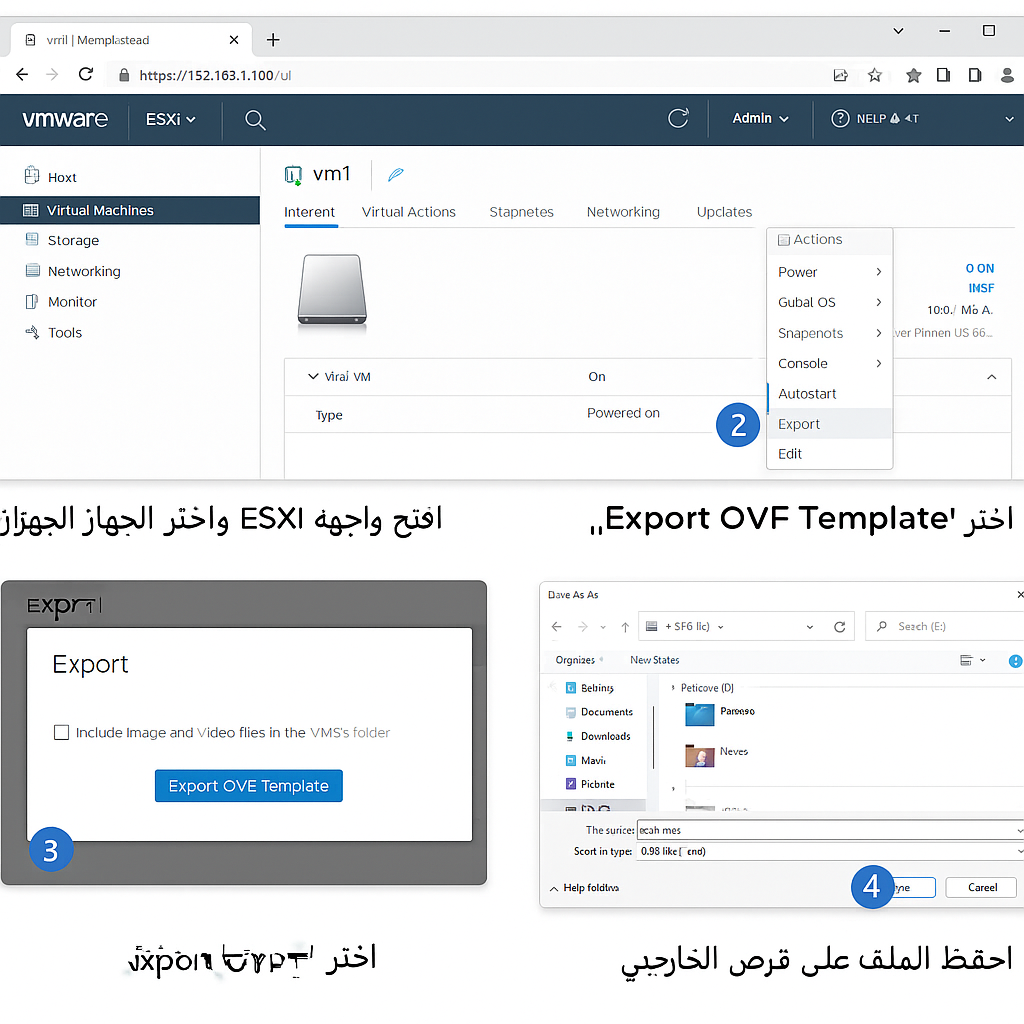
Task: Open the Admin user dropdown
Action: (x=760, y=119)
